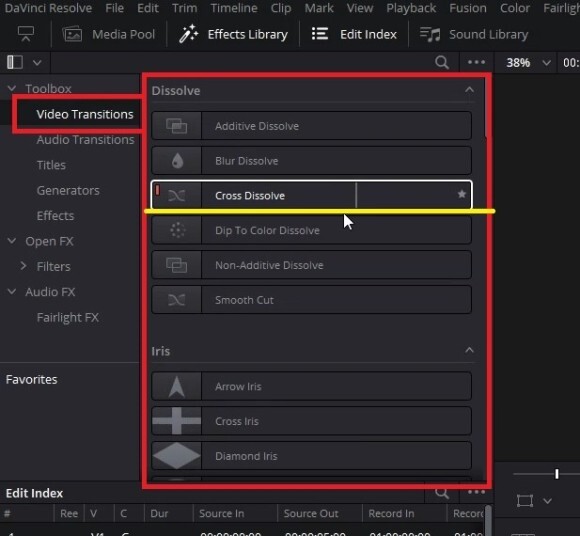The height and width of the screenshot is (536, 580).
Task: Click the Effects Library magic wand icon
Action: tap(189, 34)
